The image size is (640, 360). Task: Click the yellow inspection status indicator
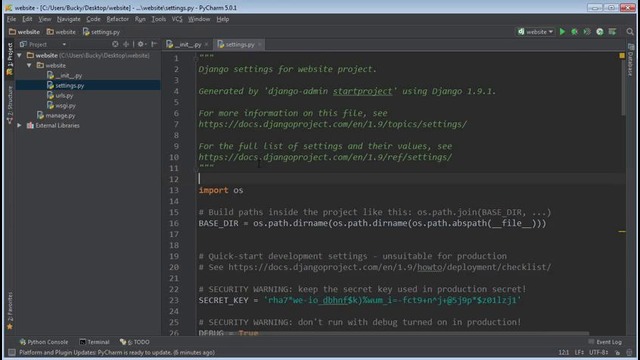[x=622, y=56]
